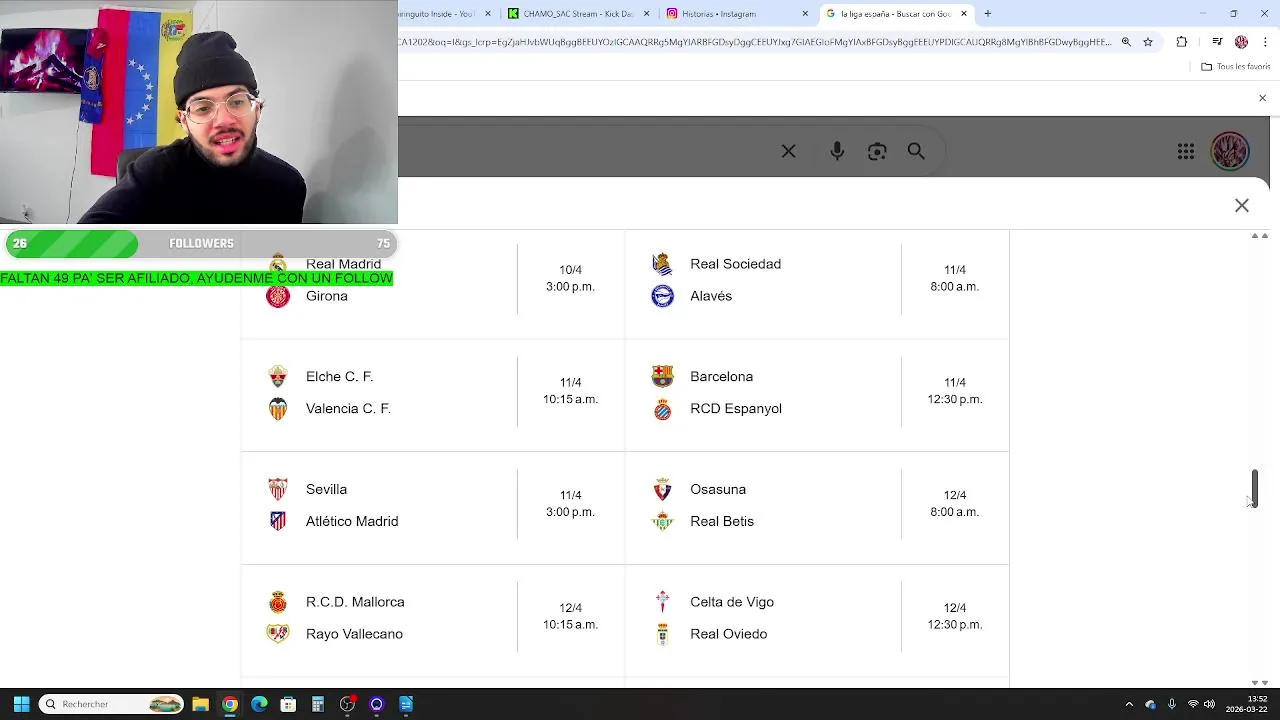Open OBS Studio from the taskbar

coord(347,704)
